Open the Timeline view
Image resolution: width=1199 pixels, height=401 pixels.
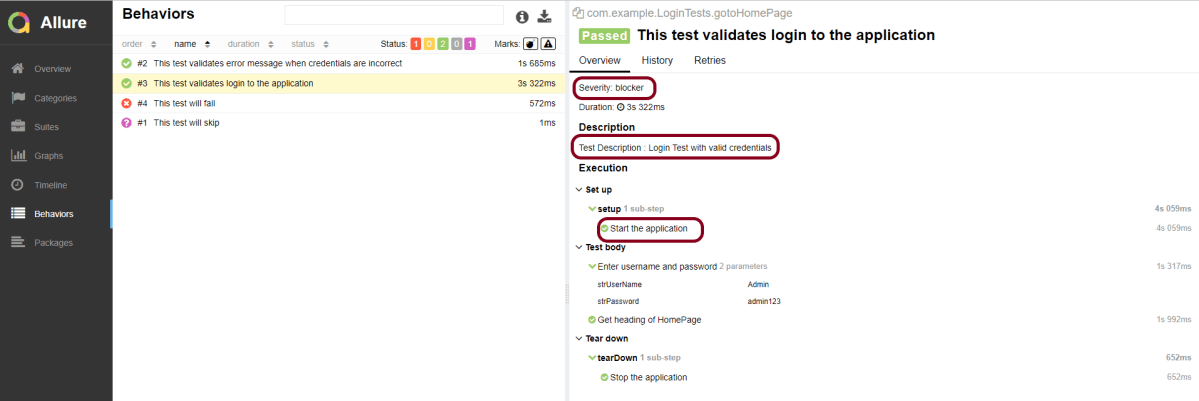[x=51, y=185]
